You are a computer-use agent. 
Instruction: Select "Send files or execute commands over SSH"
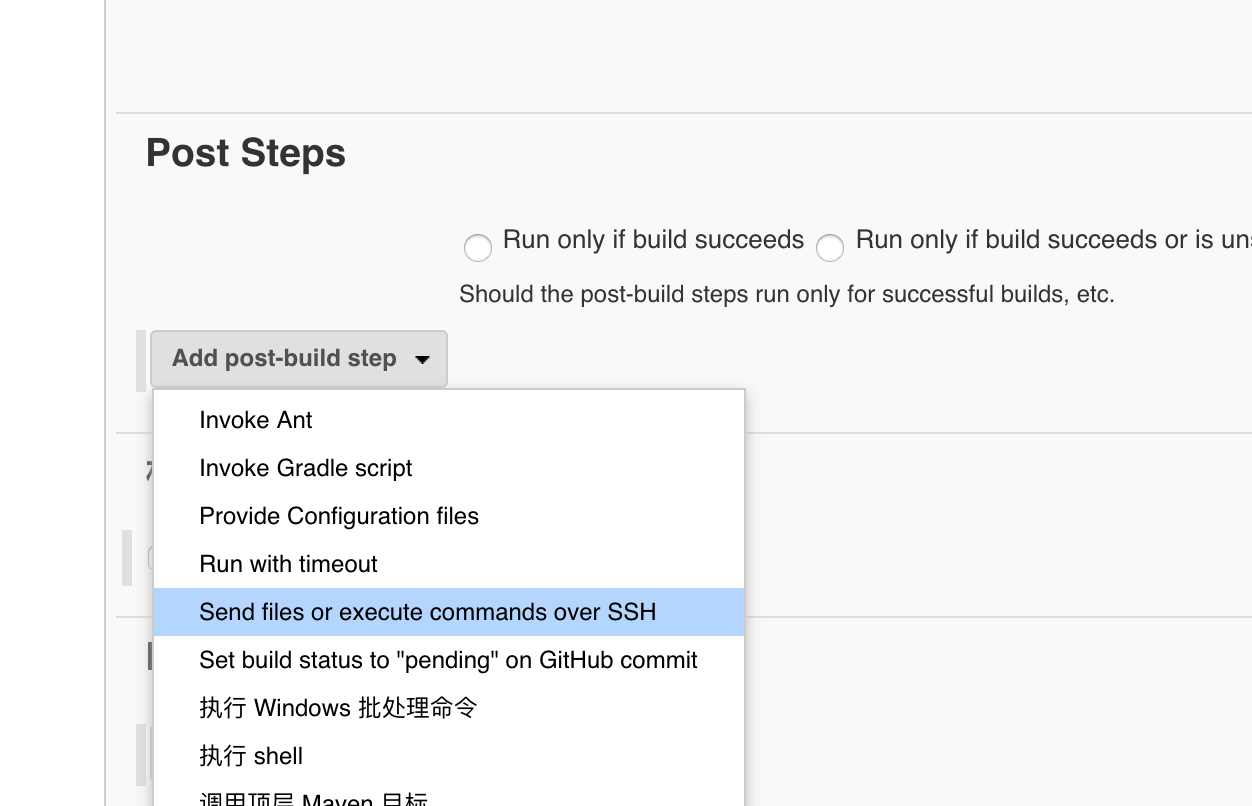tap(428, 612)
